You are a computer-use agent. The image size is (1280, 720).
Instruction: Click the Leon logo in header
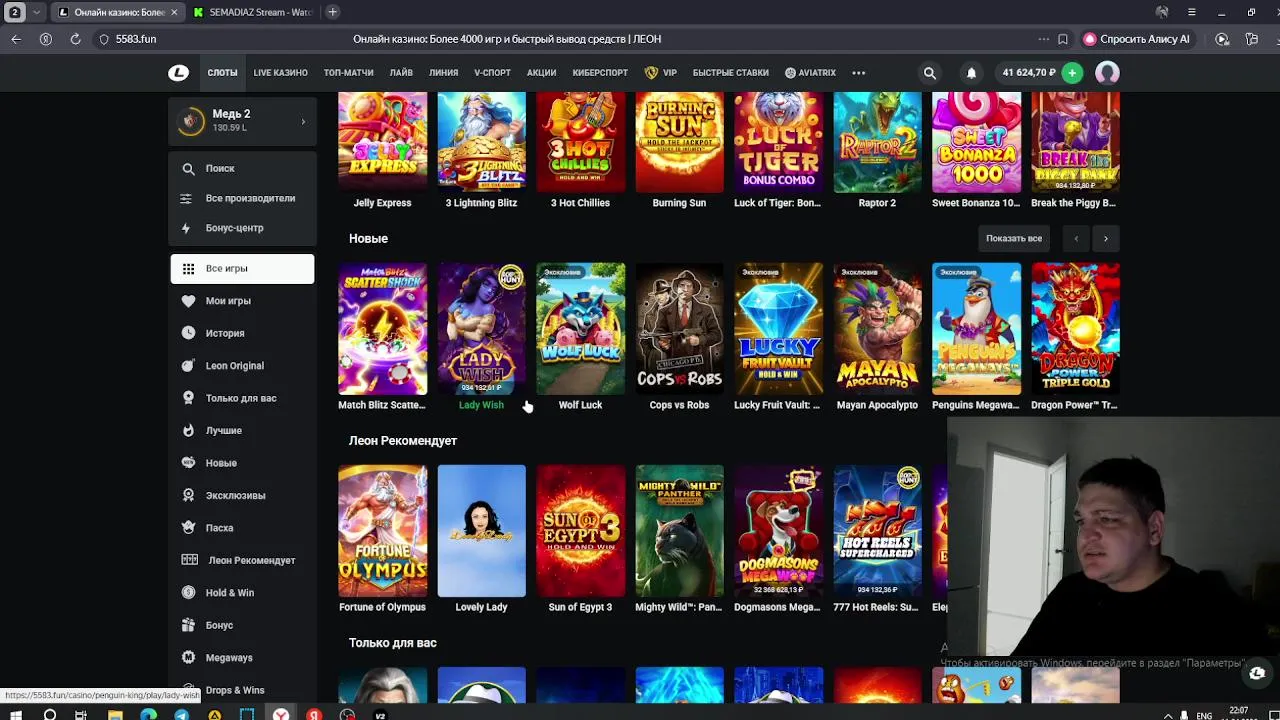click(x=178, y=73)
